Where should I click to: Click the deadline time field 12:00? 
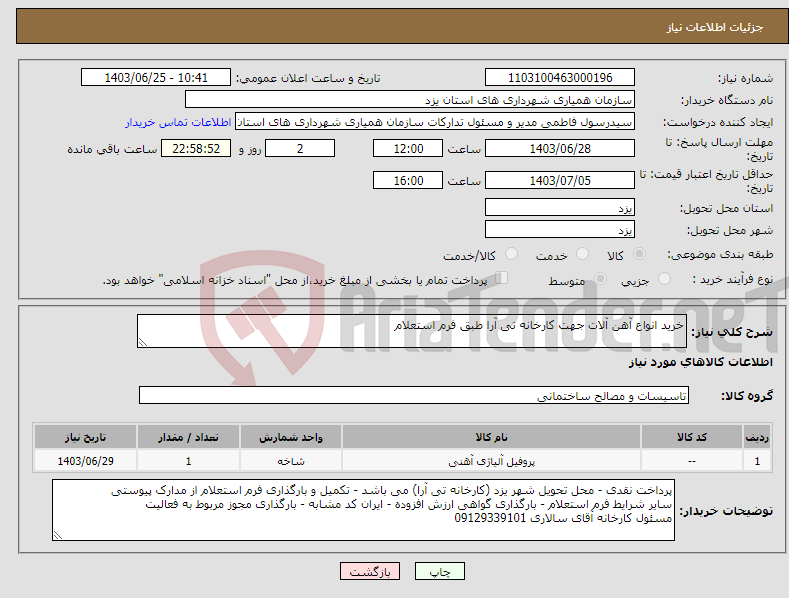(408, 148)
